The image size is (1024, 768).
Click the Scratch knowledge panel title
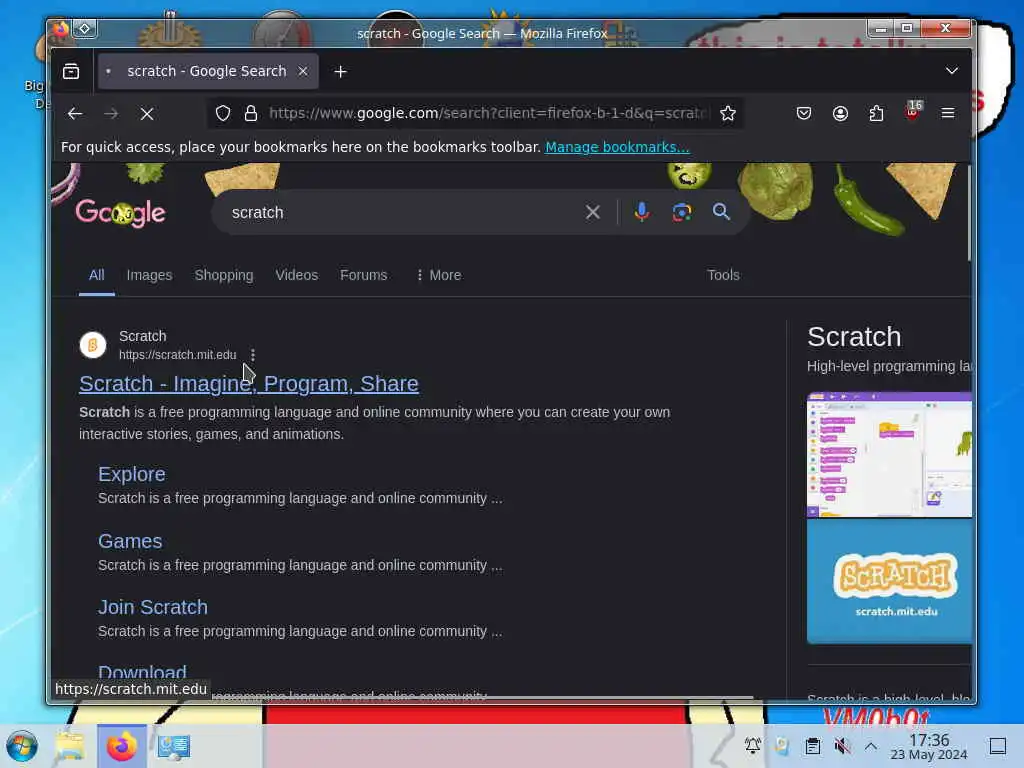tap(854, 337)
